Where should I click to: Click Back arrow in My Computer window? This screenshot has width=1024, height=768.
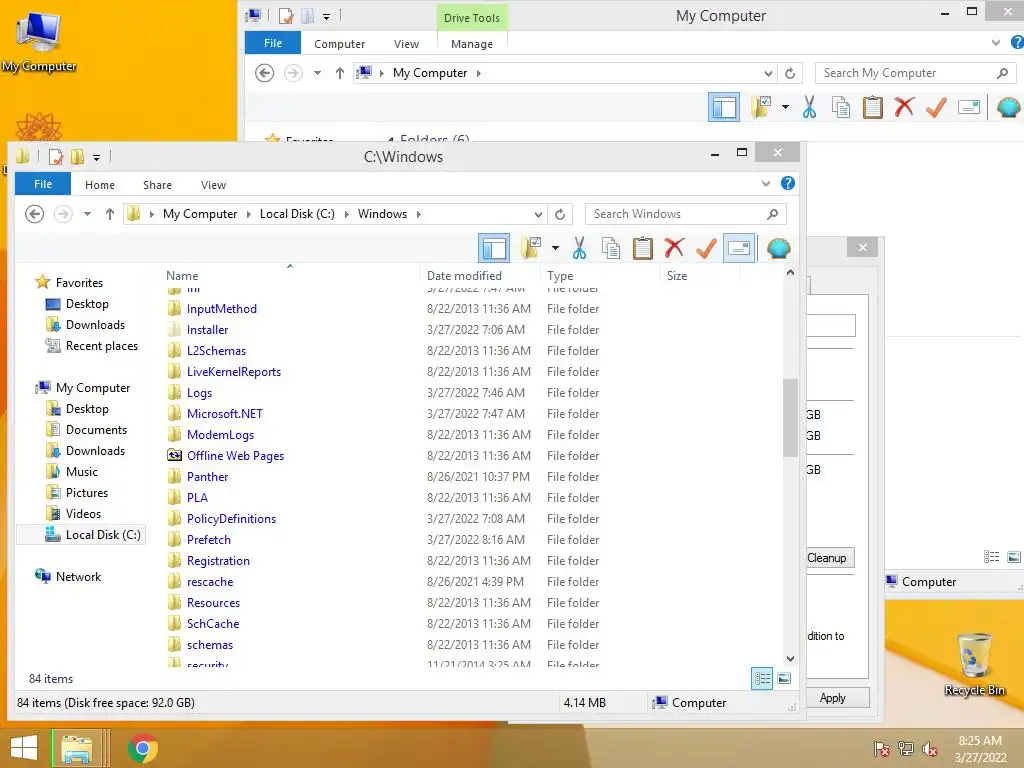[264, 73]
